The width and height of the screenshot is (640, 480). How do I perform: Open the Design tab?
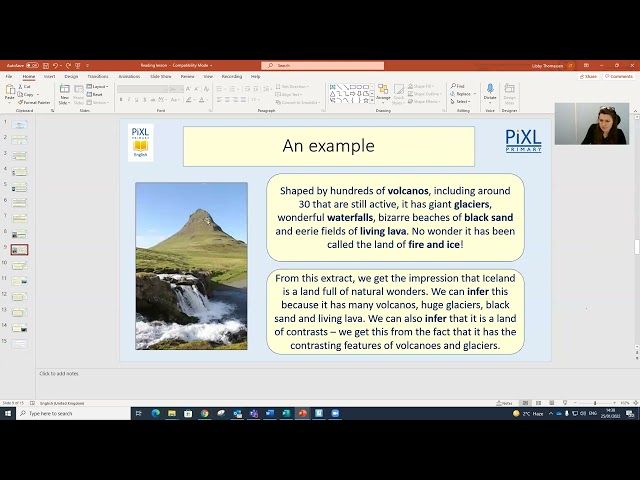(x=71, y=76)
